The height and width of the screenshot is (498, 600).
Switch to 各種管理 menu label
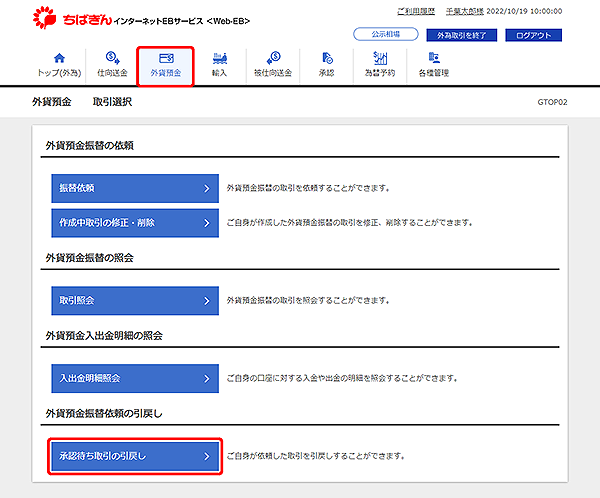434,73
